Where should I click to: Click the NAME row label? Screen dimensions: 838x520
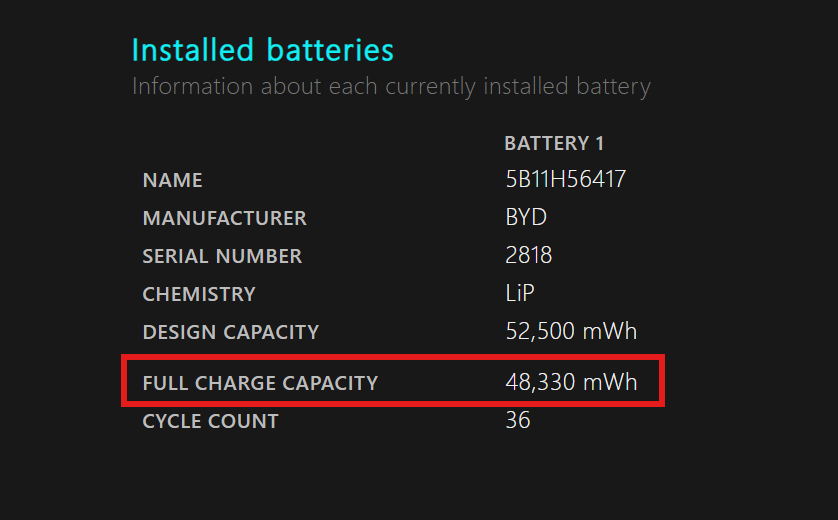172,181
